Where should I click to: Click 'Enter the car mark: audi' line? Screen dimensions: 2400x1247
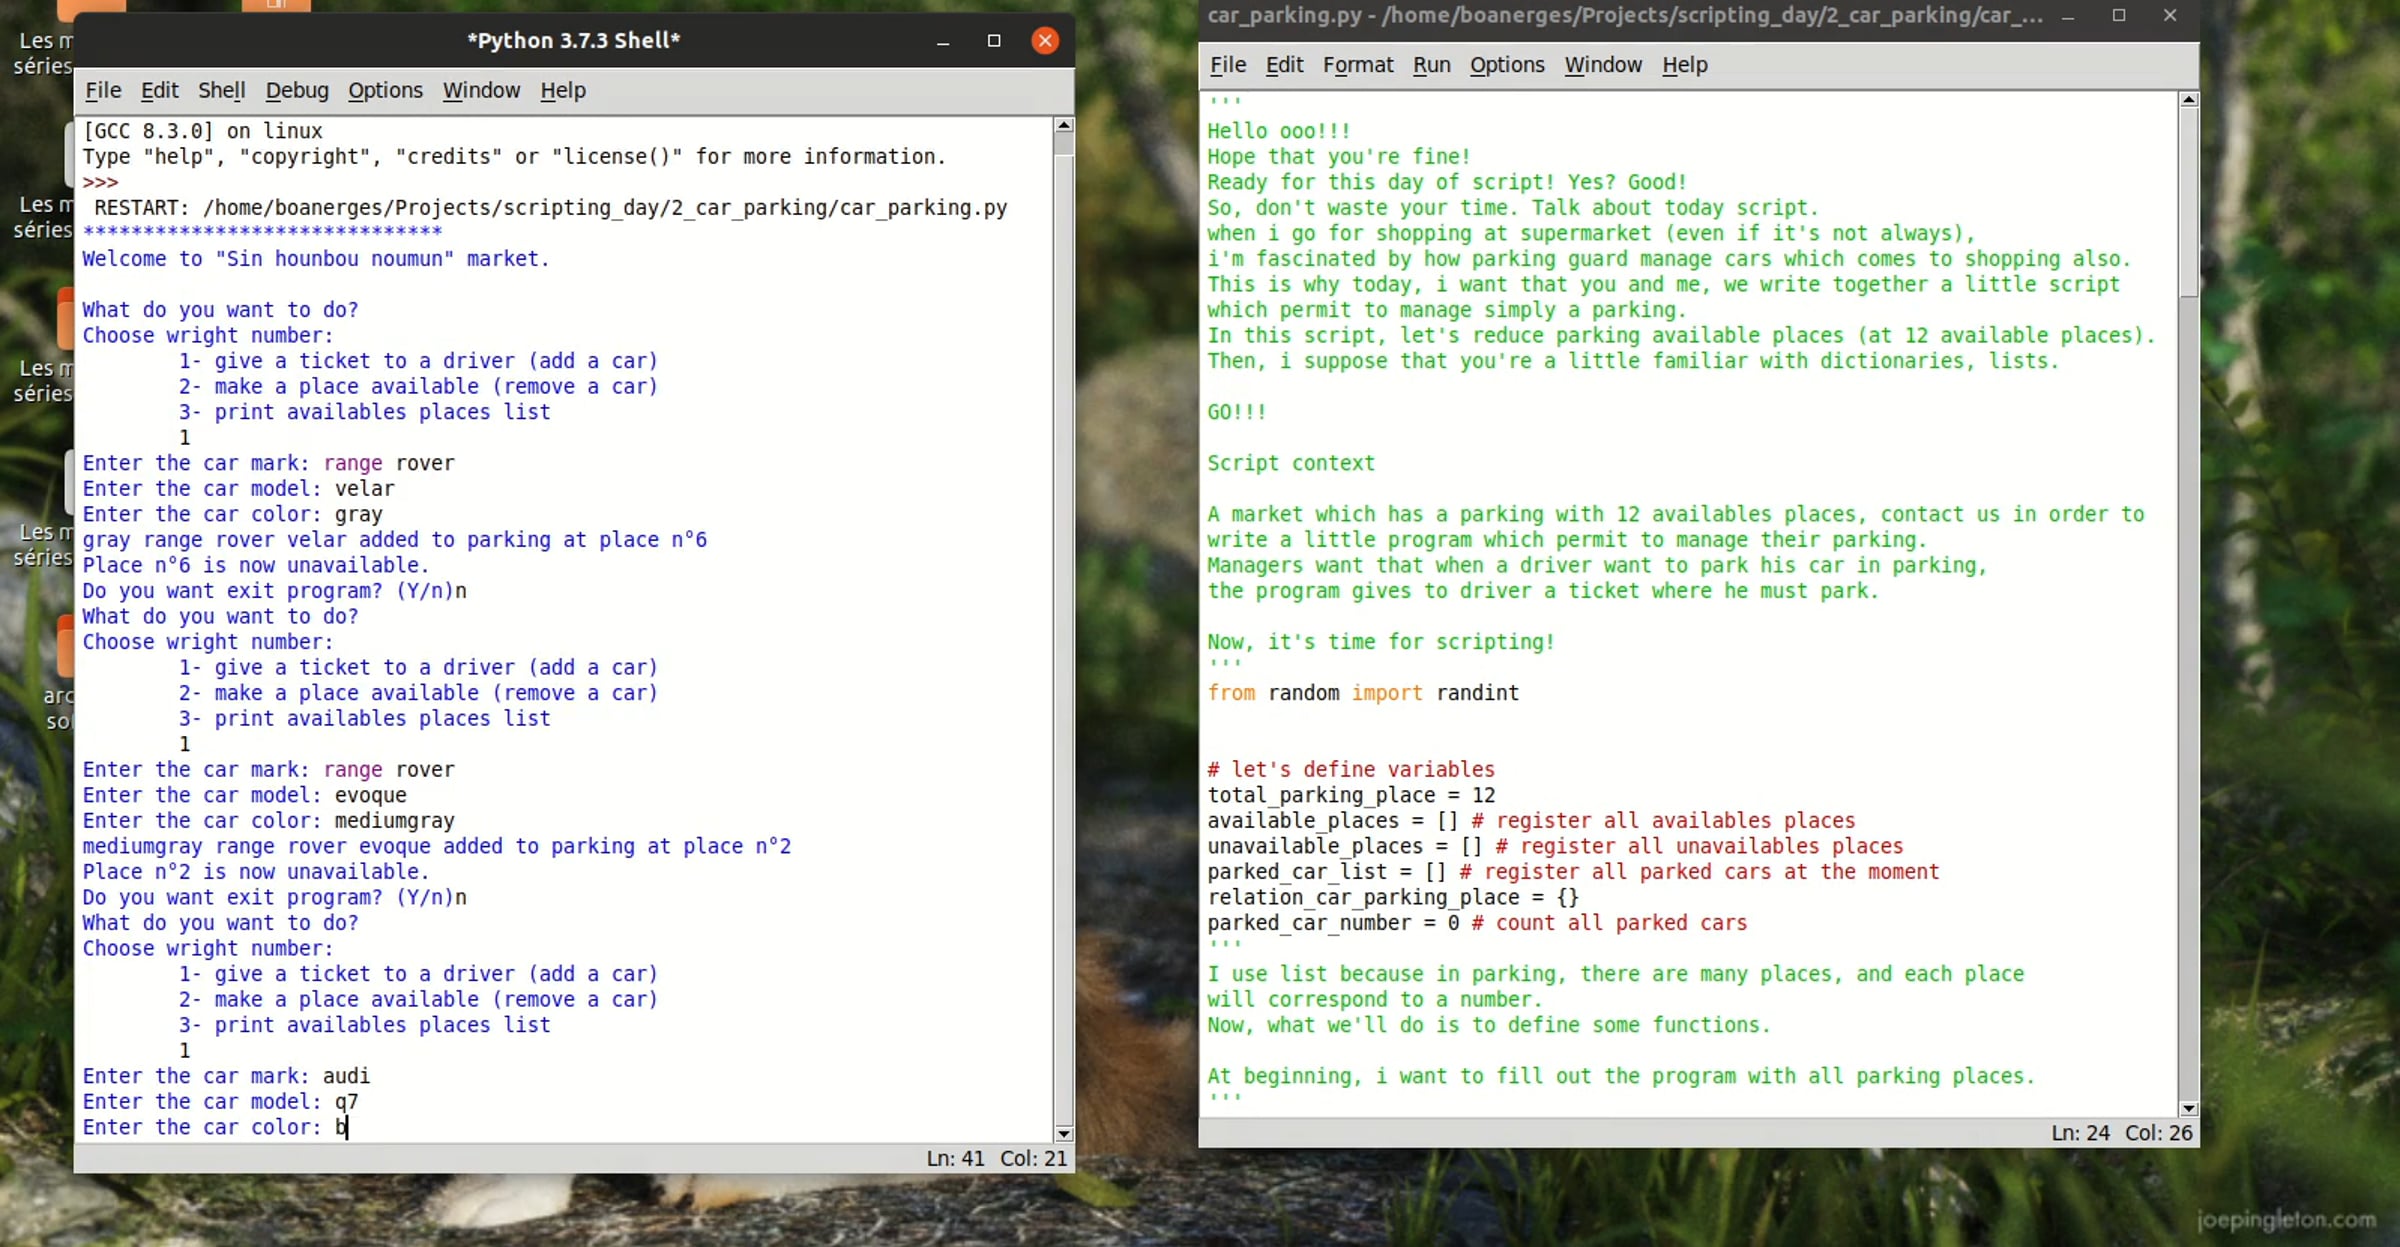tap(226, 1076)
